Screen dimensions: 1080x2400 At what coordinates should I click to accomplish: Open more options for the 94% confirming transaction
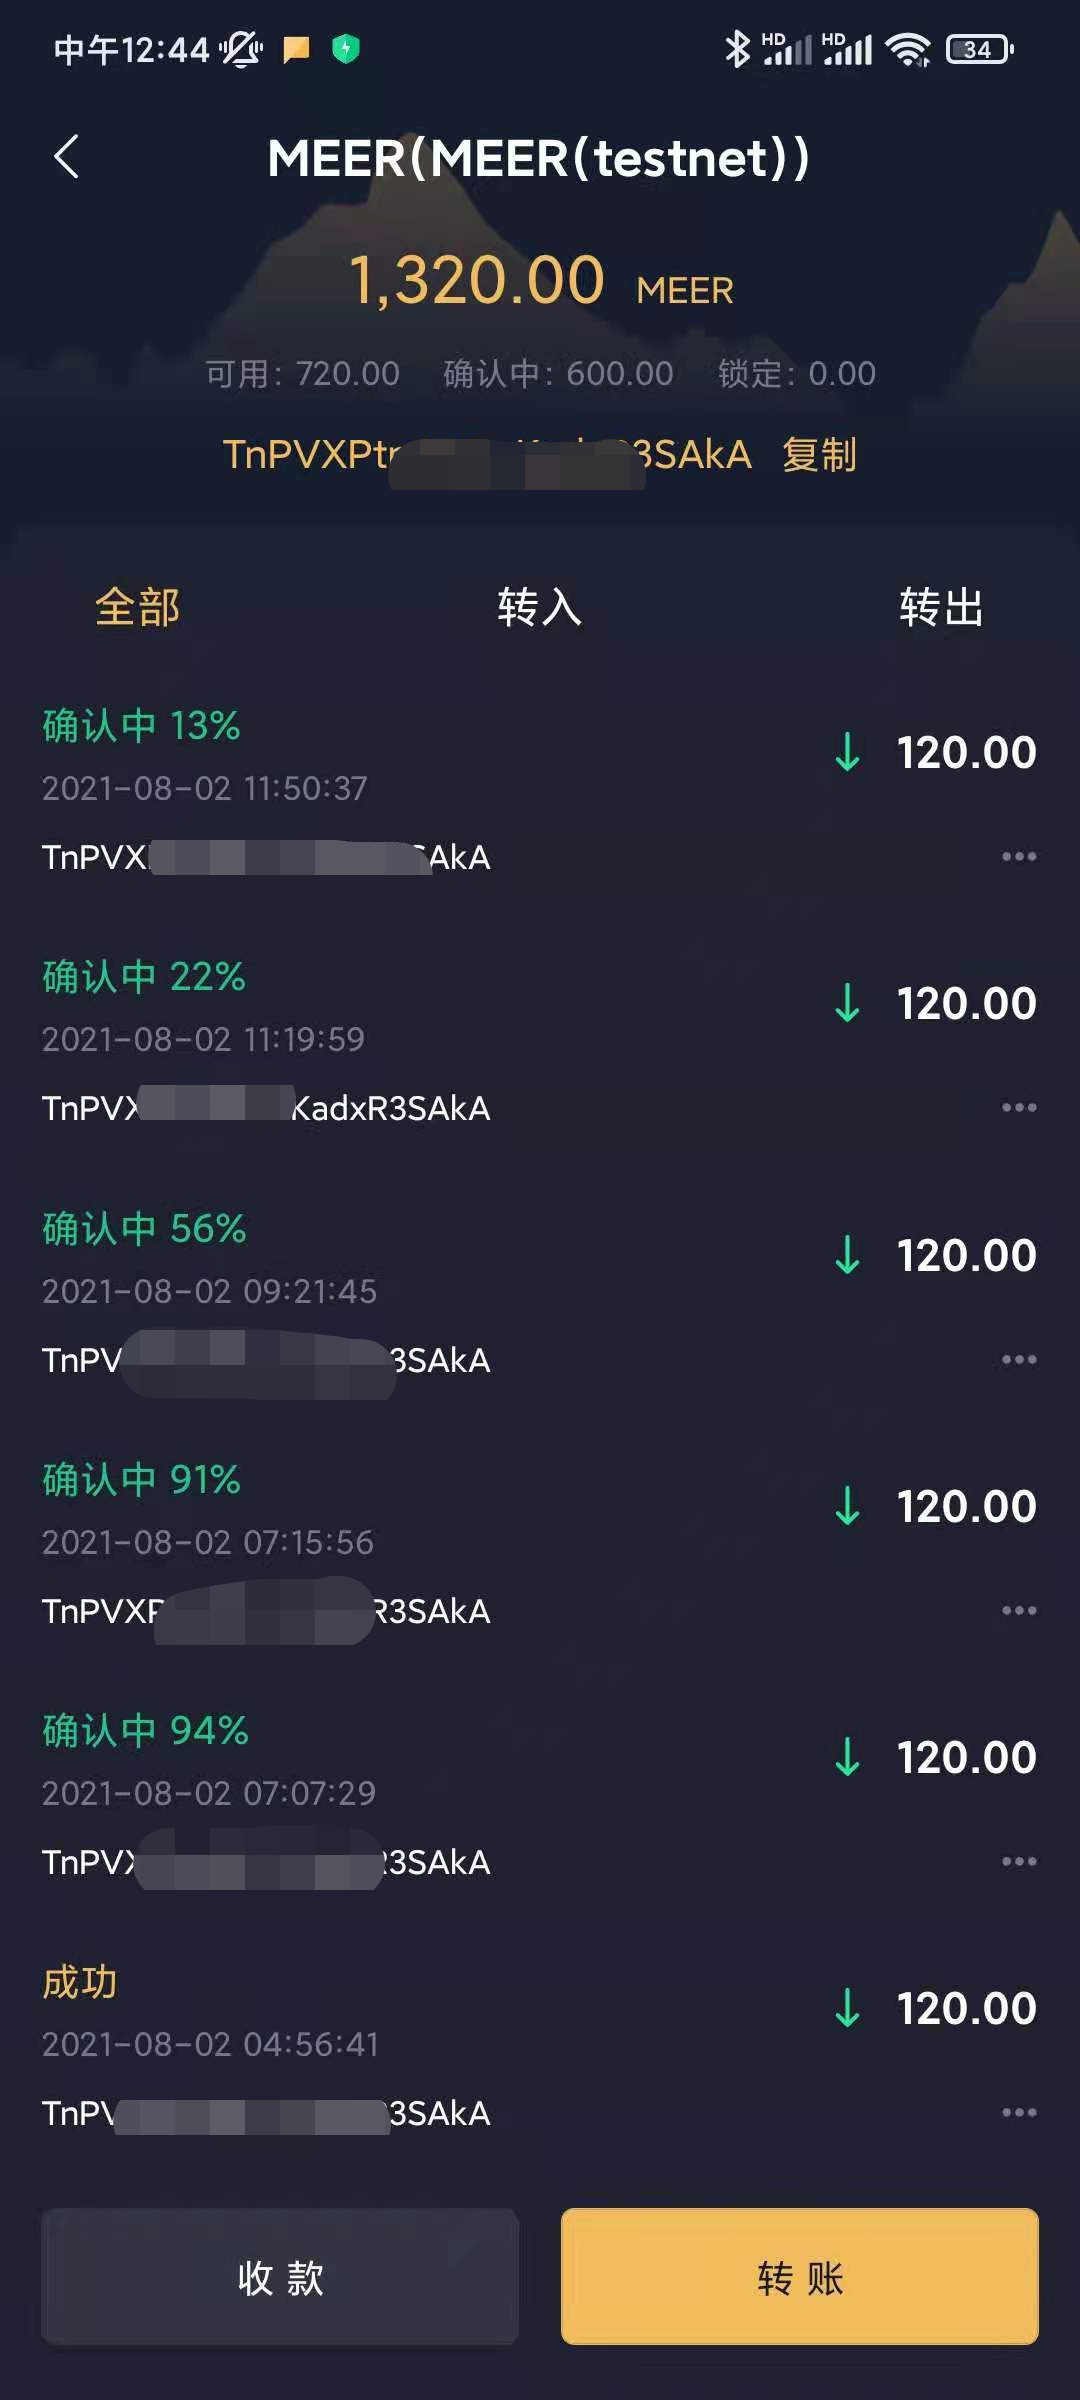(1019, 1861)
